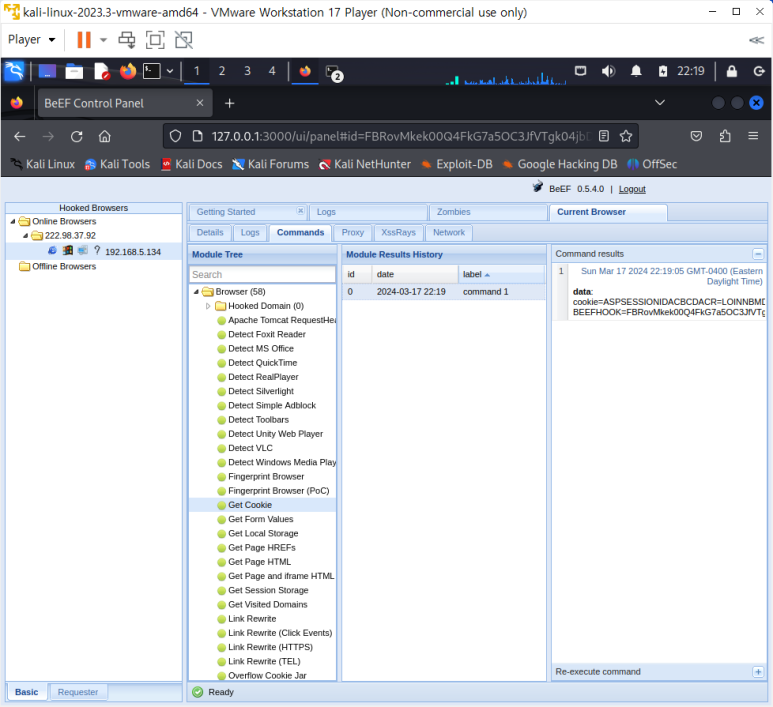Switch to the Basic tab
This screenshot has height=707, width=773.
27,692
